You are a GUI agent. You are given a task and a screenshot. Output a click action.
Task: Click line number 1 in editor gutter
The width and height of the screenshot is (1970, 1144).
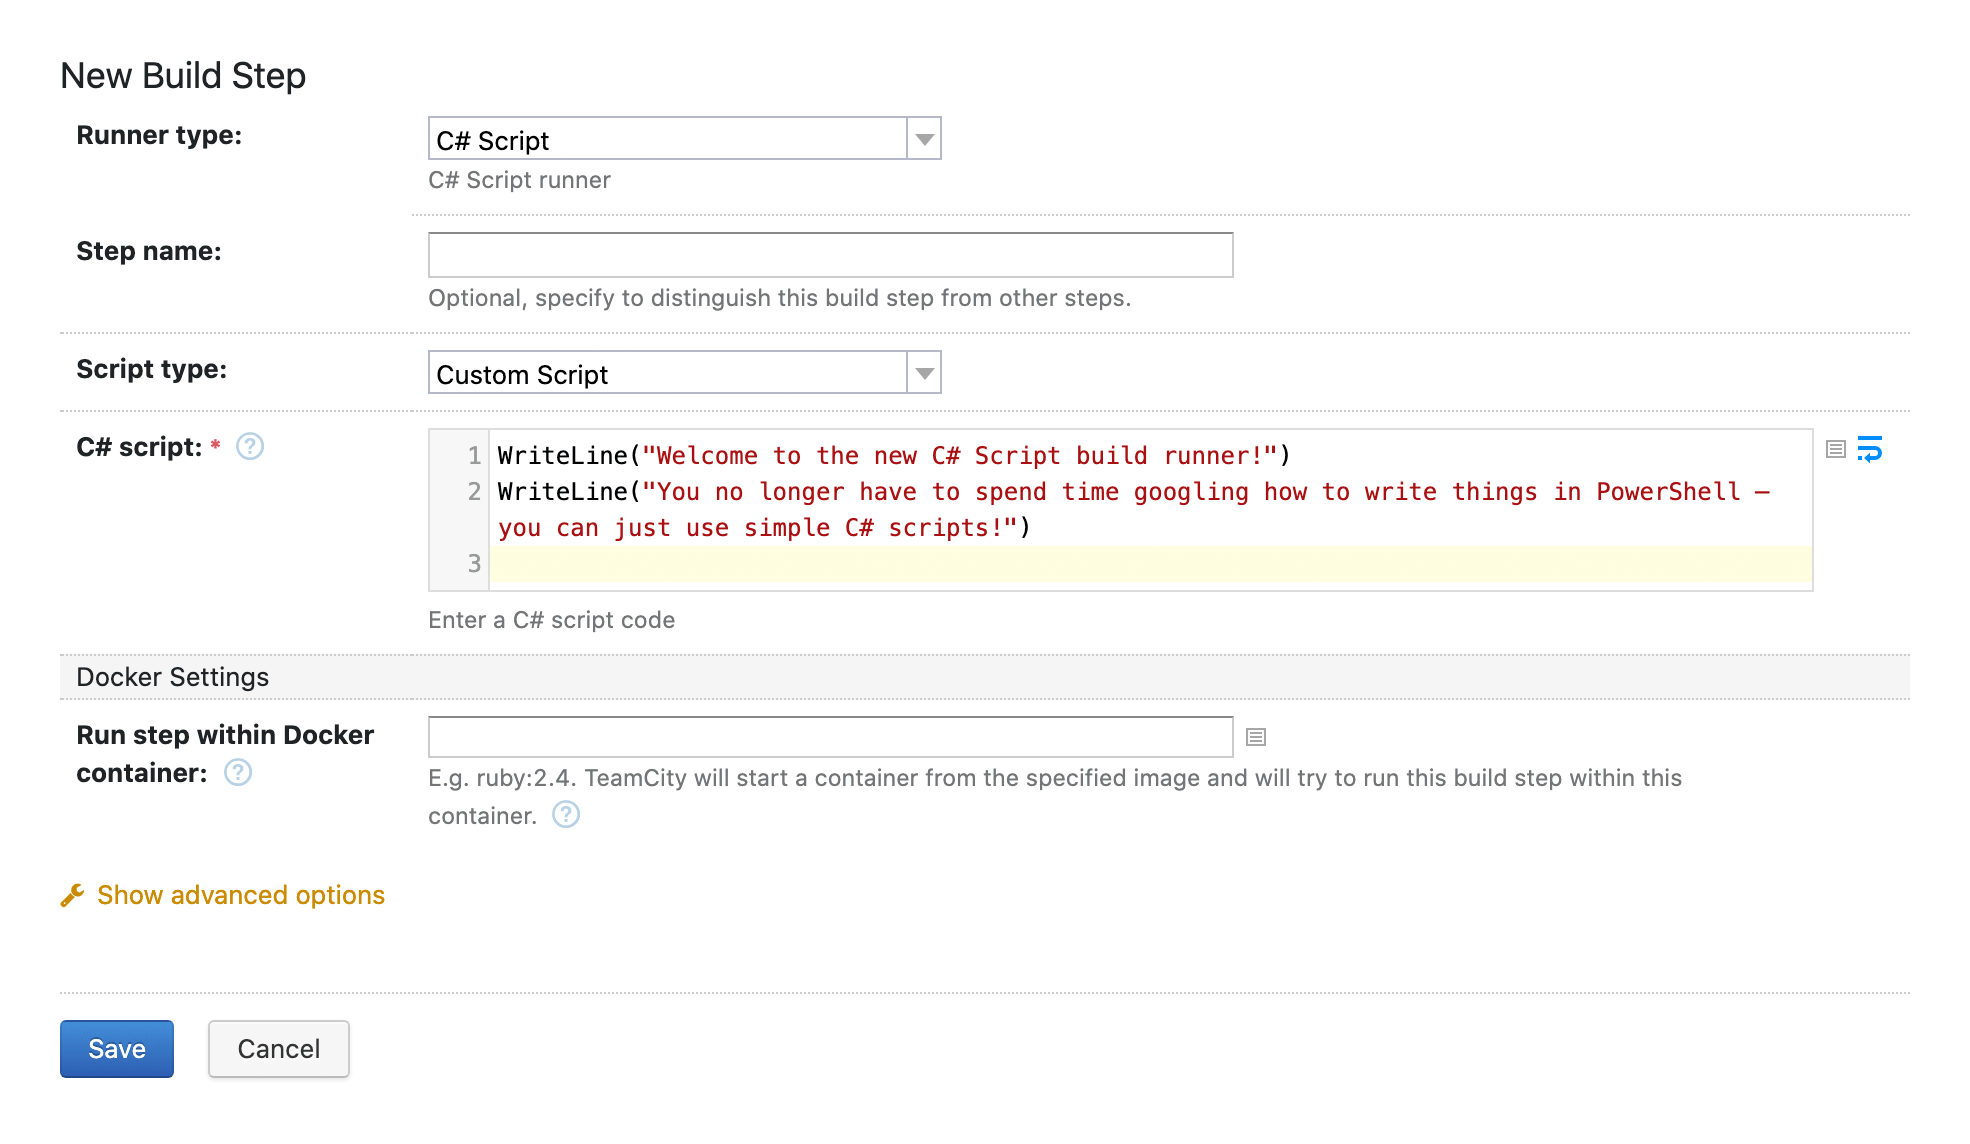[x=474, y=456]
